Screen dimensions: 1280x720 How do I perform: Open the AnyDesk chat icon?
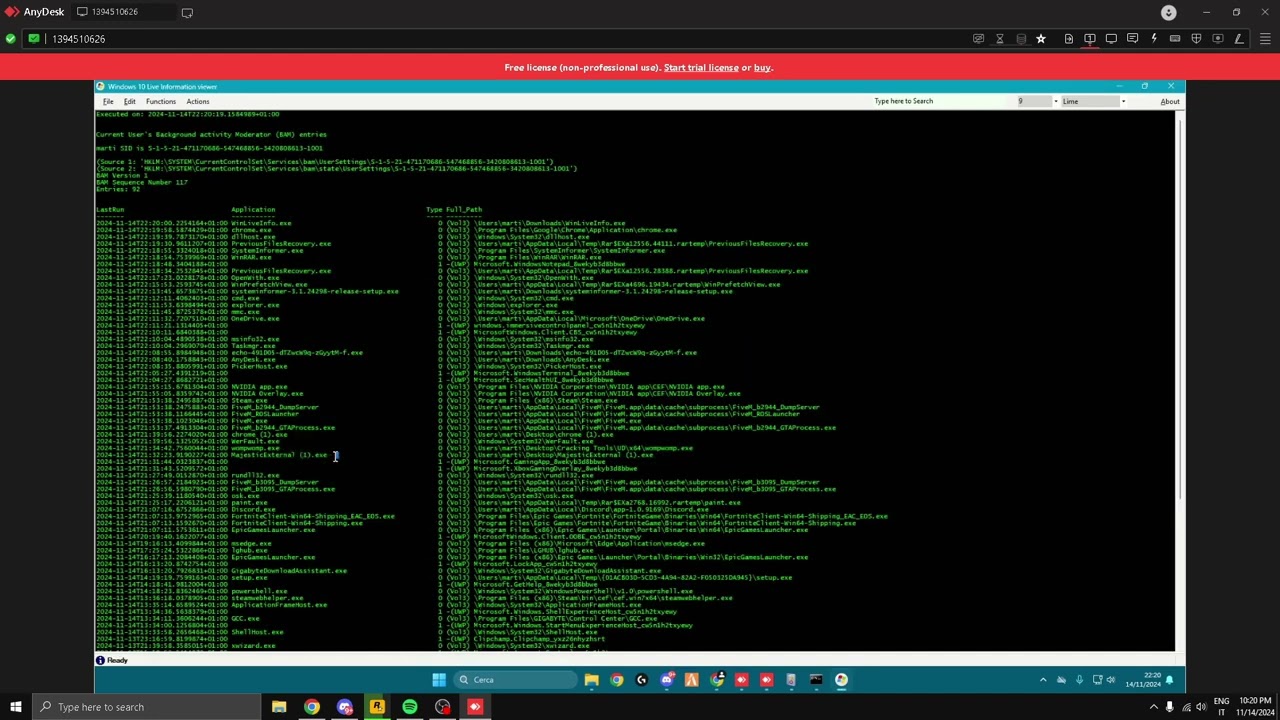point(1132,39)
